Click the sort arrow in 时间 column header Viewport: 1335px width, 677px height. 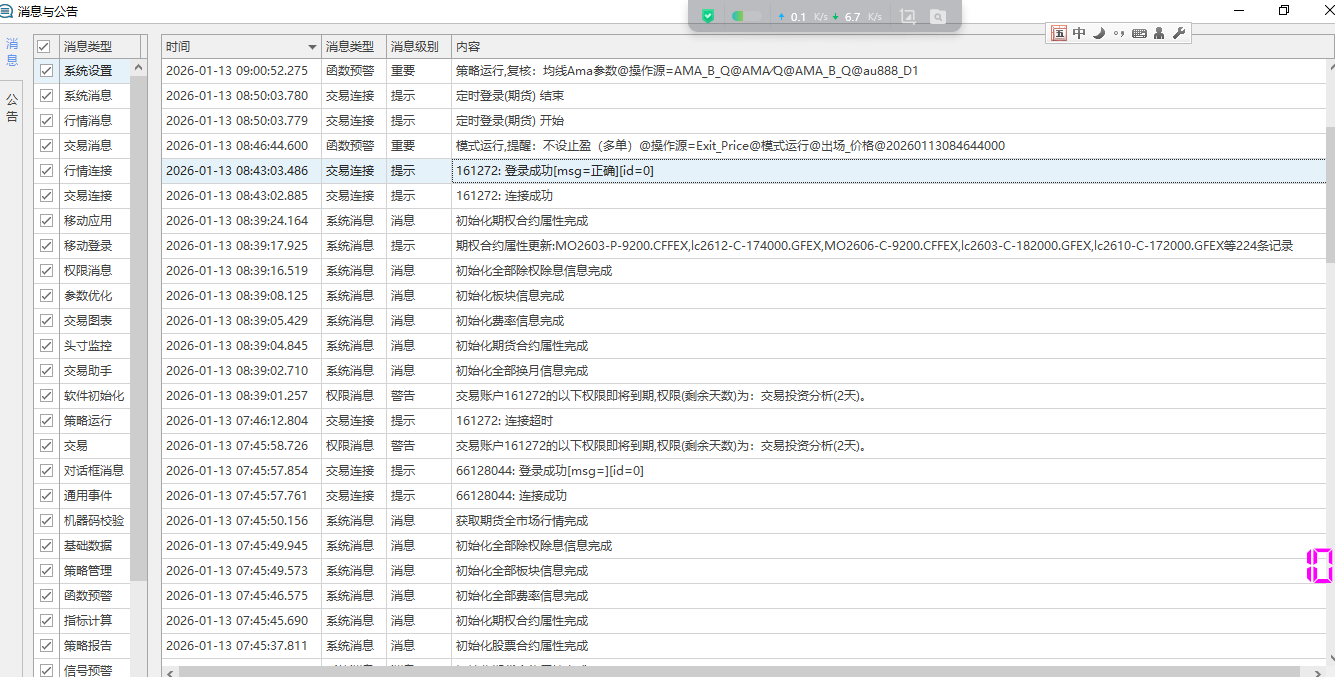tap(312, 48)
